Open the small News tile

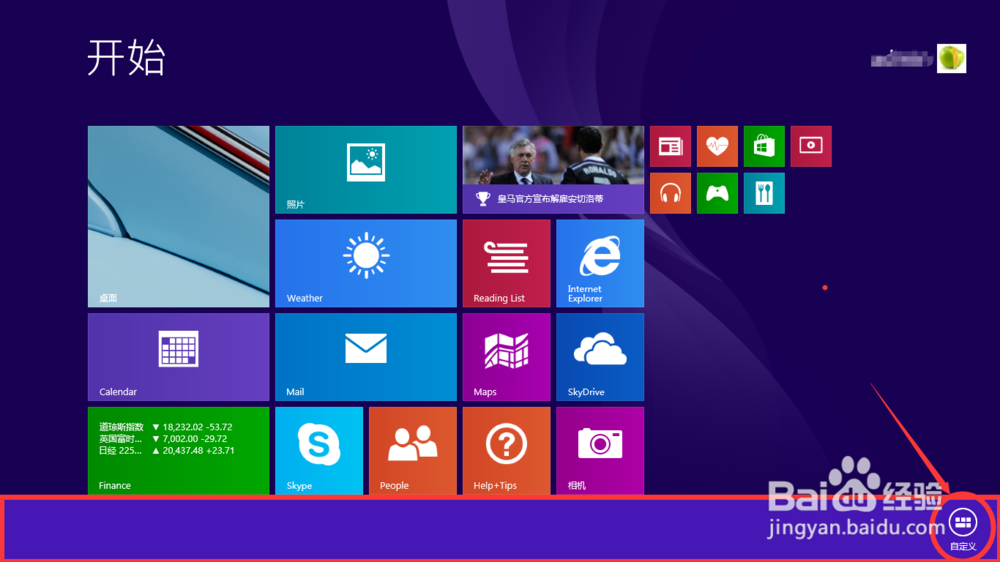point(670,147)
